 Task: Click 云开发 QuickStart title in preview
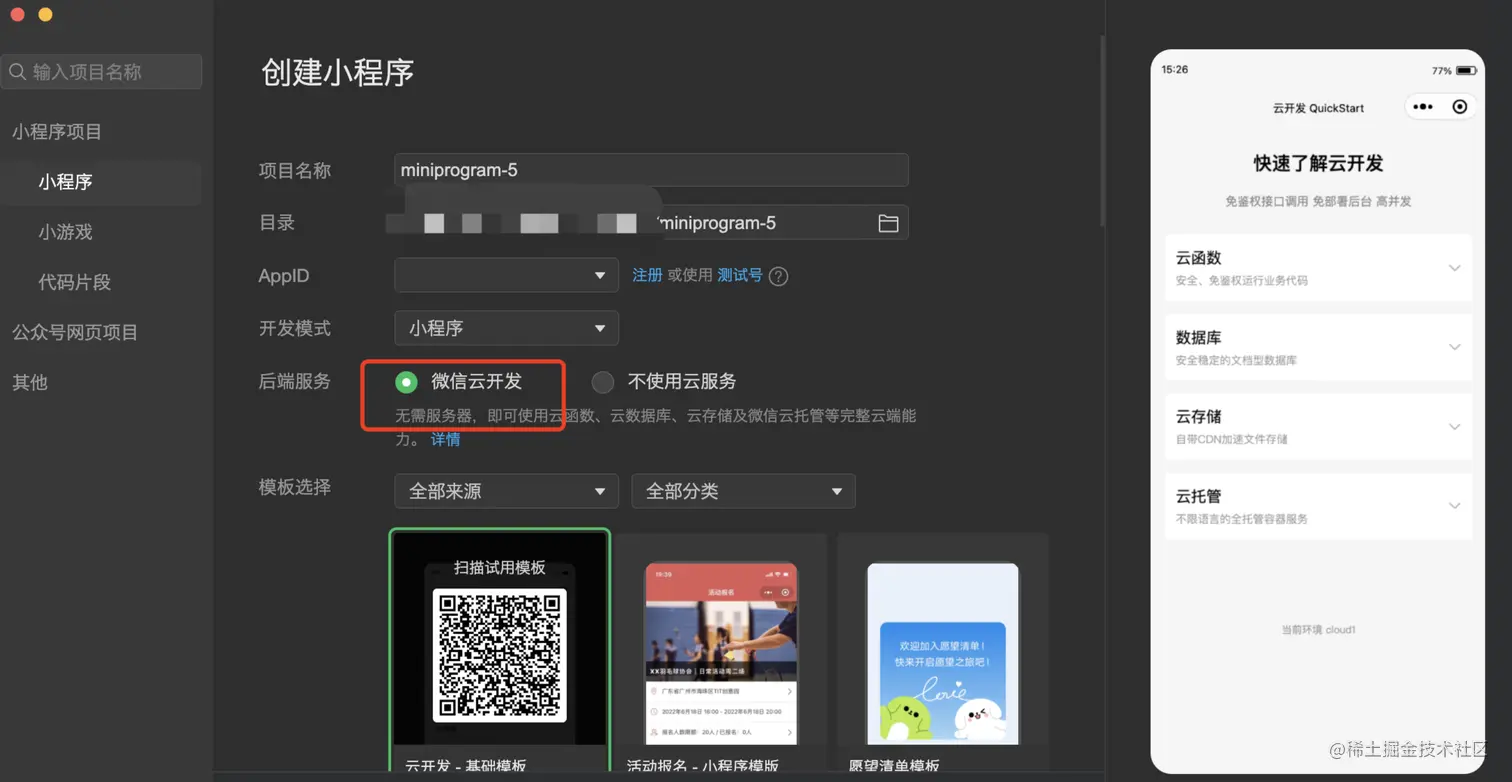[1318, 108]
